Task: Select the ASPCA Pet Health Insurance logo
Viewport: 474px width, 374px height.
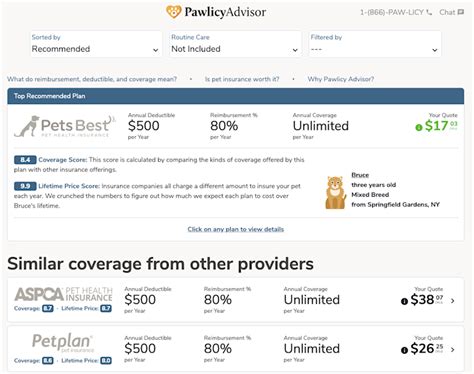Action: point(63,294)
